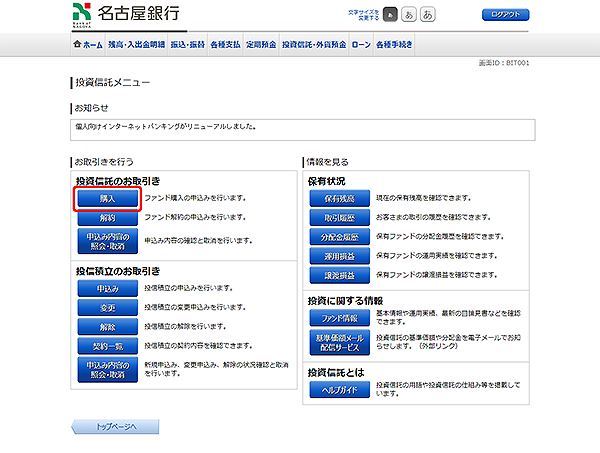Open the ファンド情報 button
This screenshot has height=453, width=600.
point(340,318)
